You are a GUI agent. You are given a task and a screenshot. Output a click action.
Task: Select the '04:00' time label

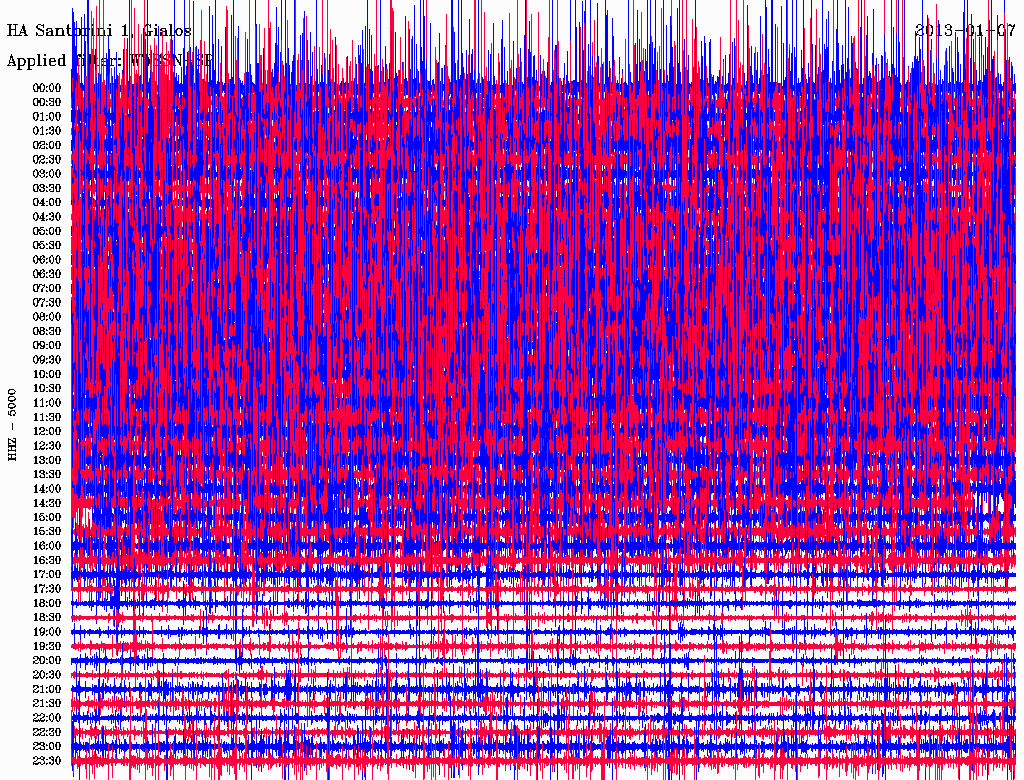(x=47, y=203)
